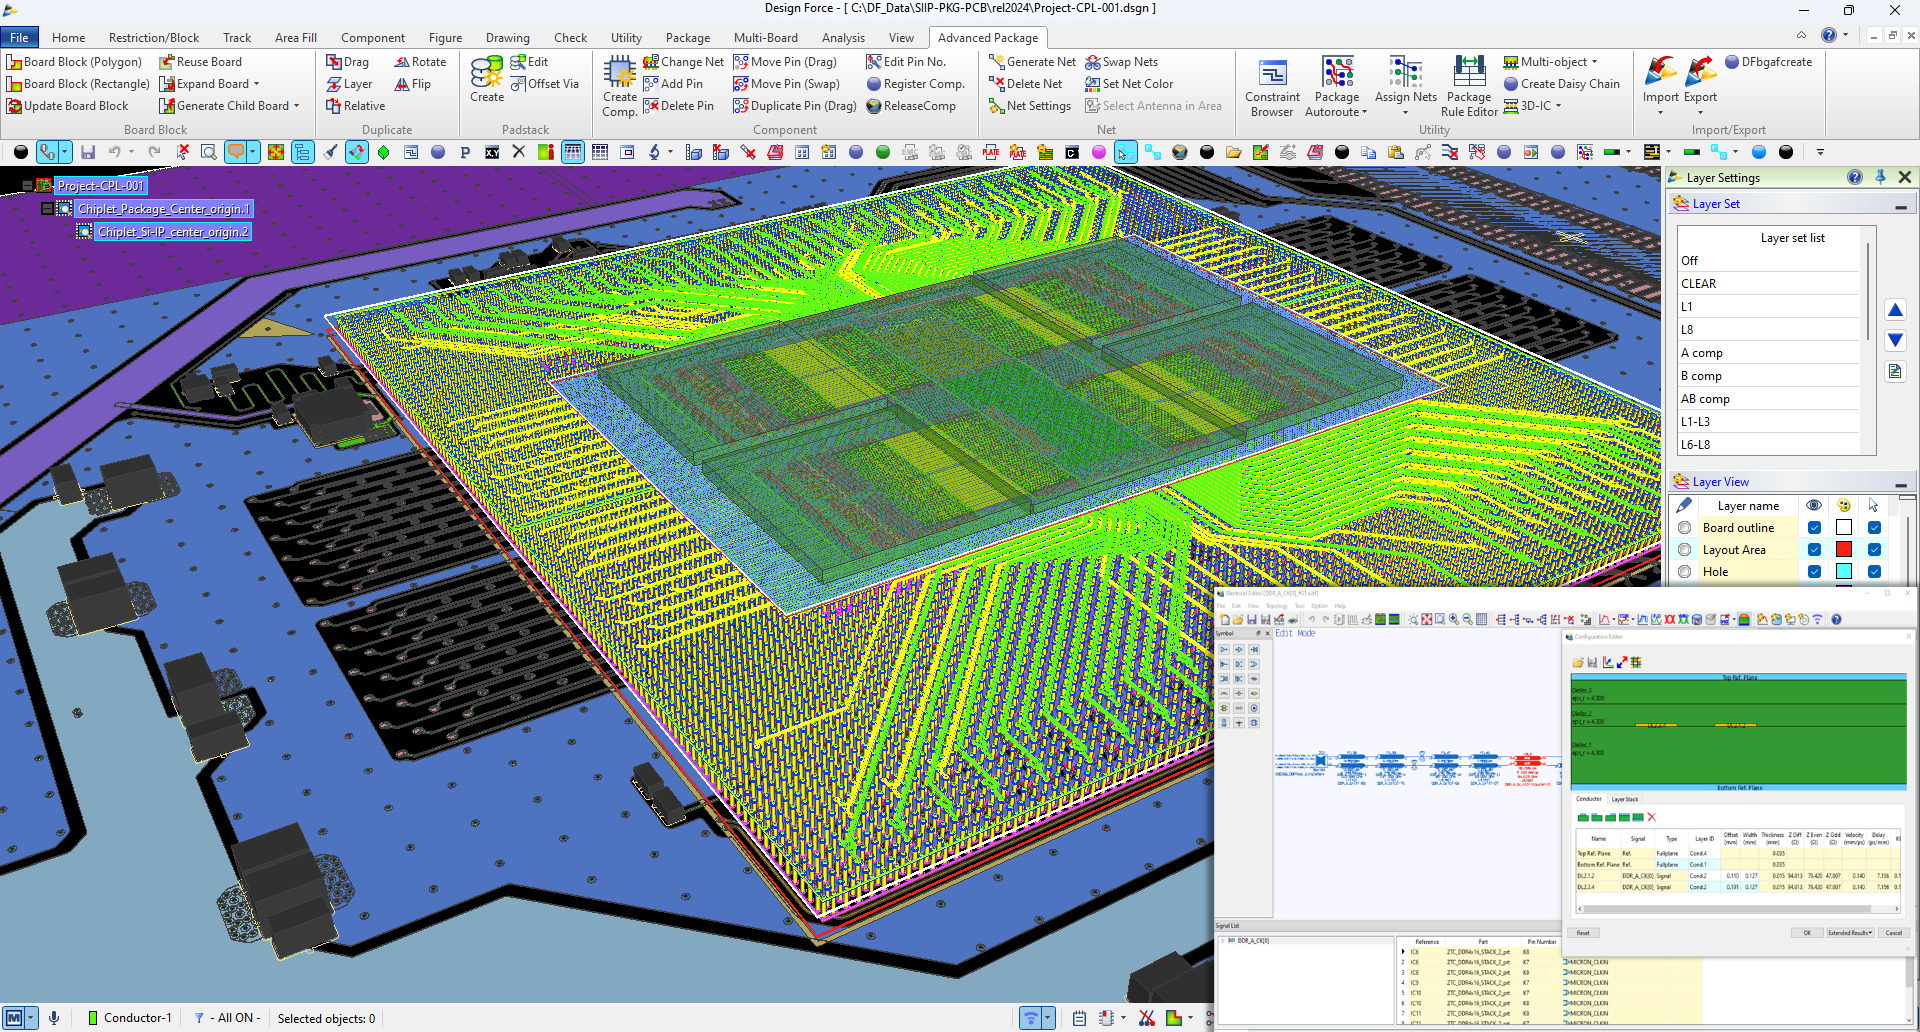Expand the Package Autoroute dropdown
Screen dimensions: 1920x1032
pos(1364,113)
